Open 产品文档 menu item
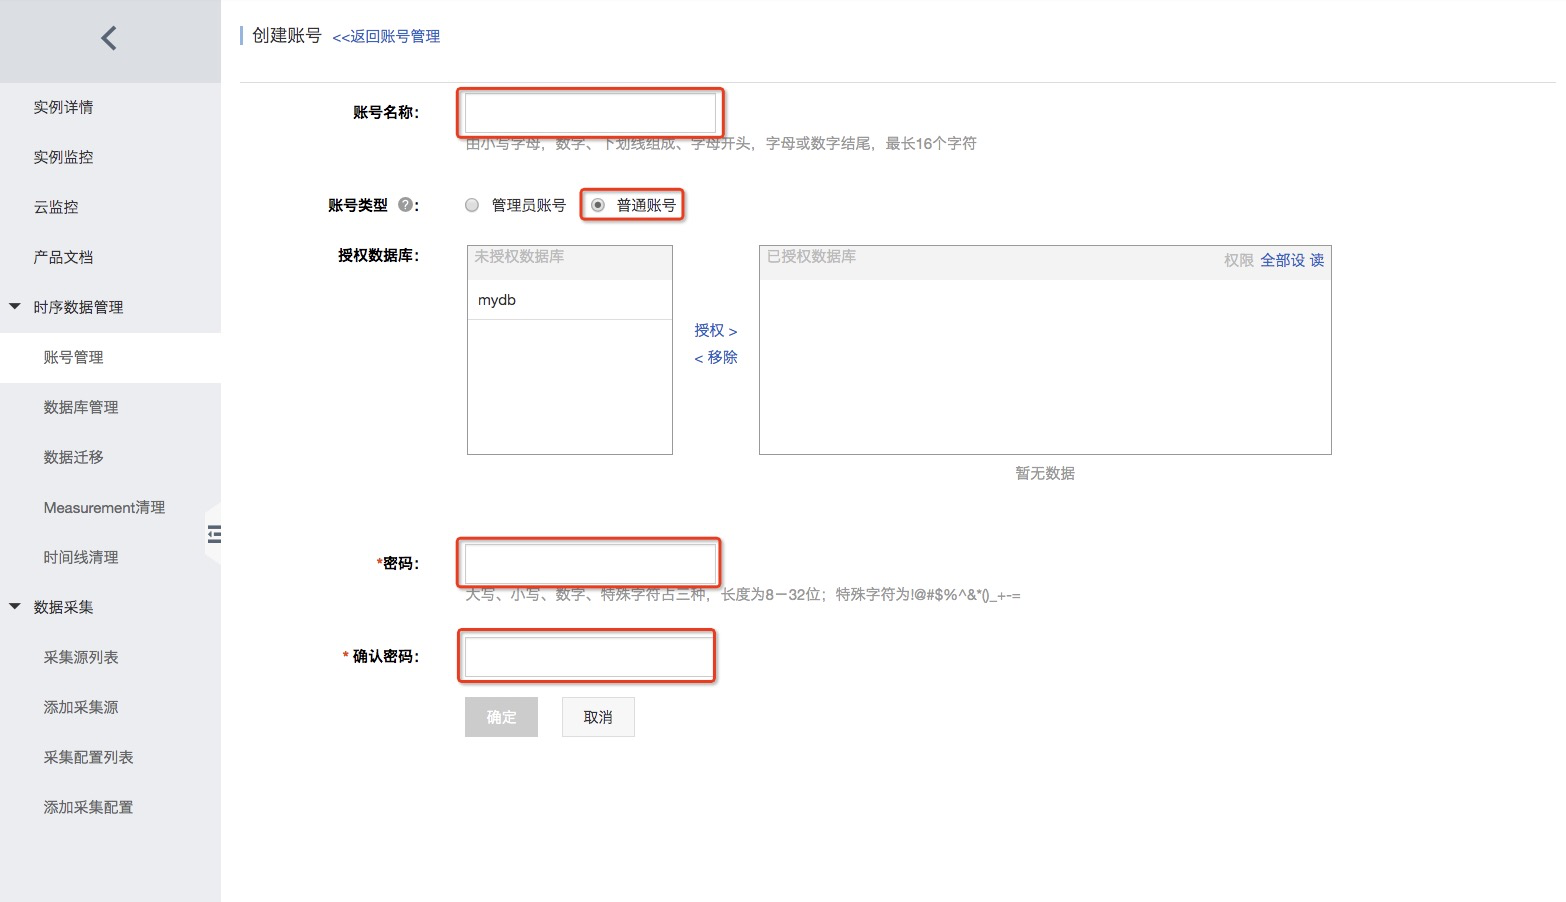 (x=63, y=257)
